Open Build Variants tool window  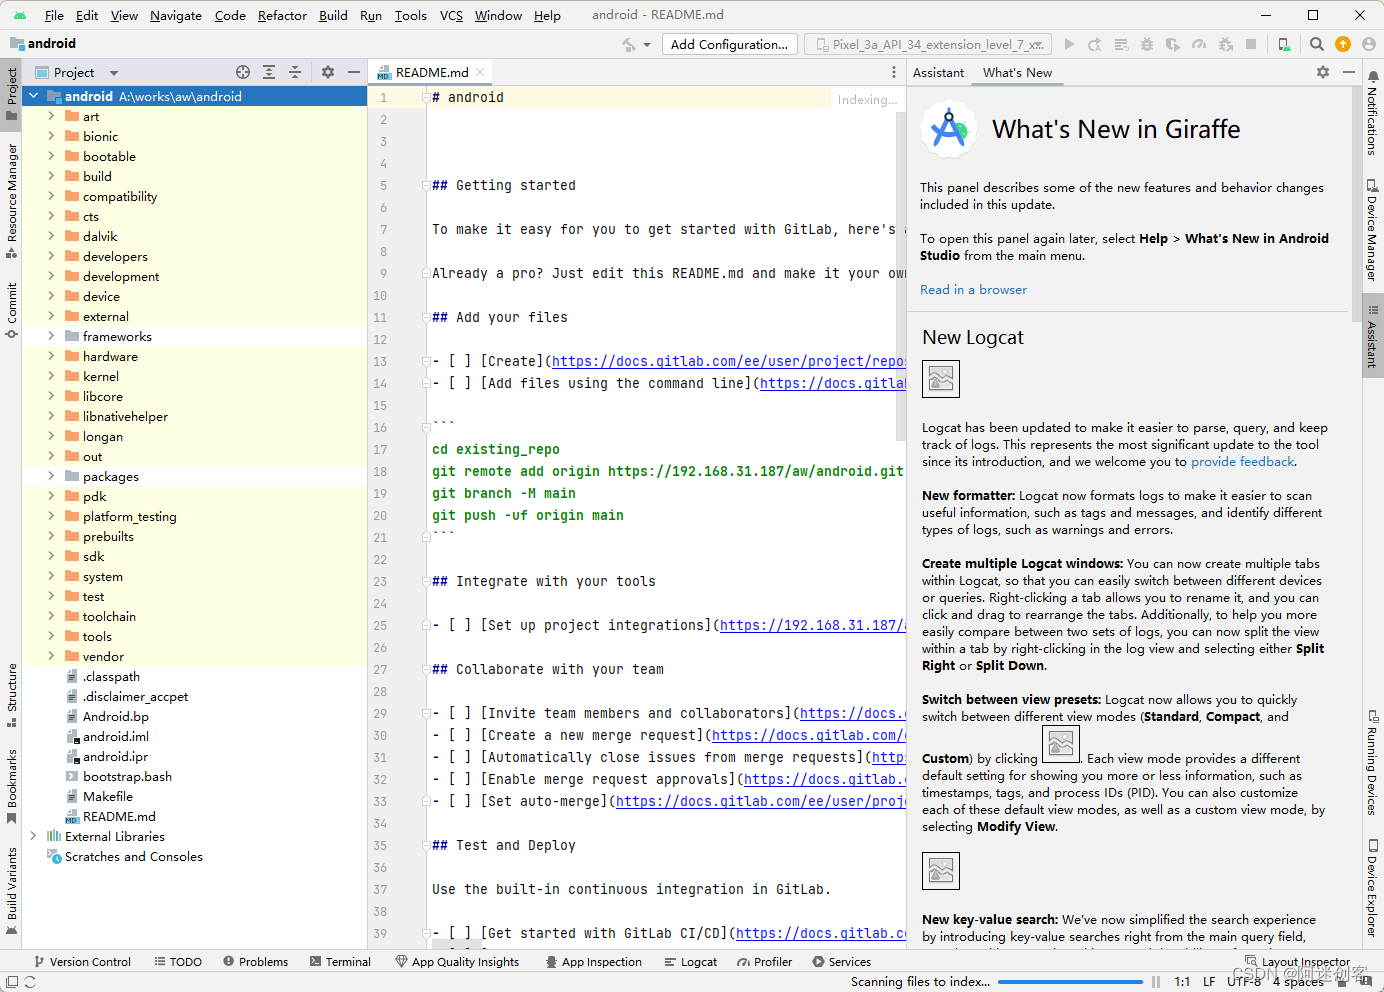point(12,891)
